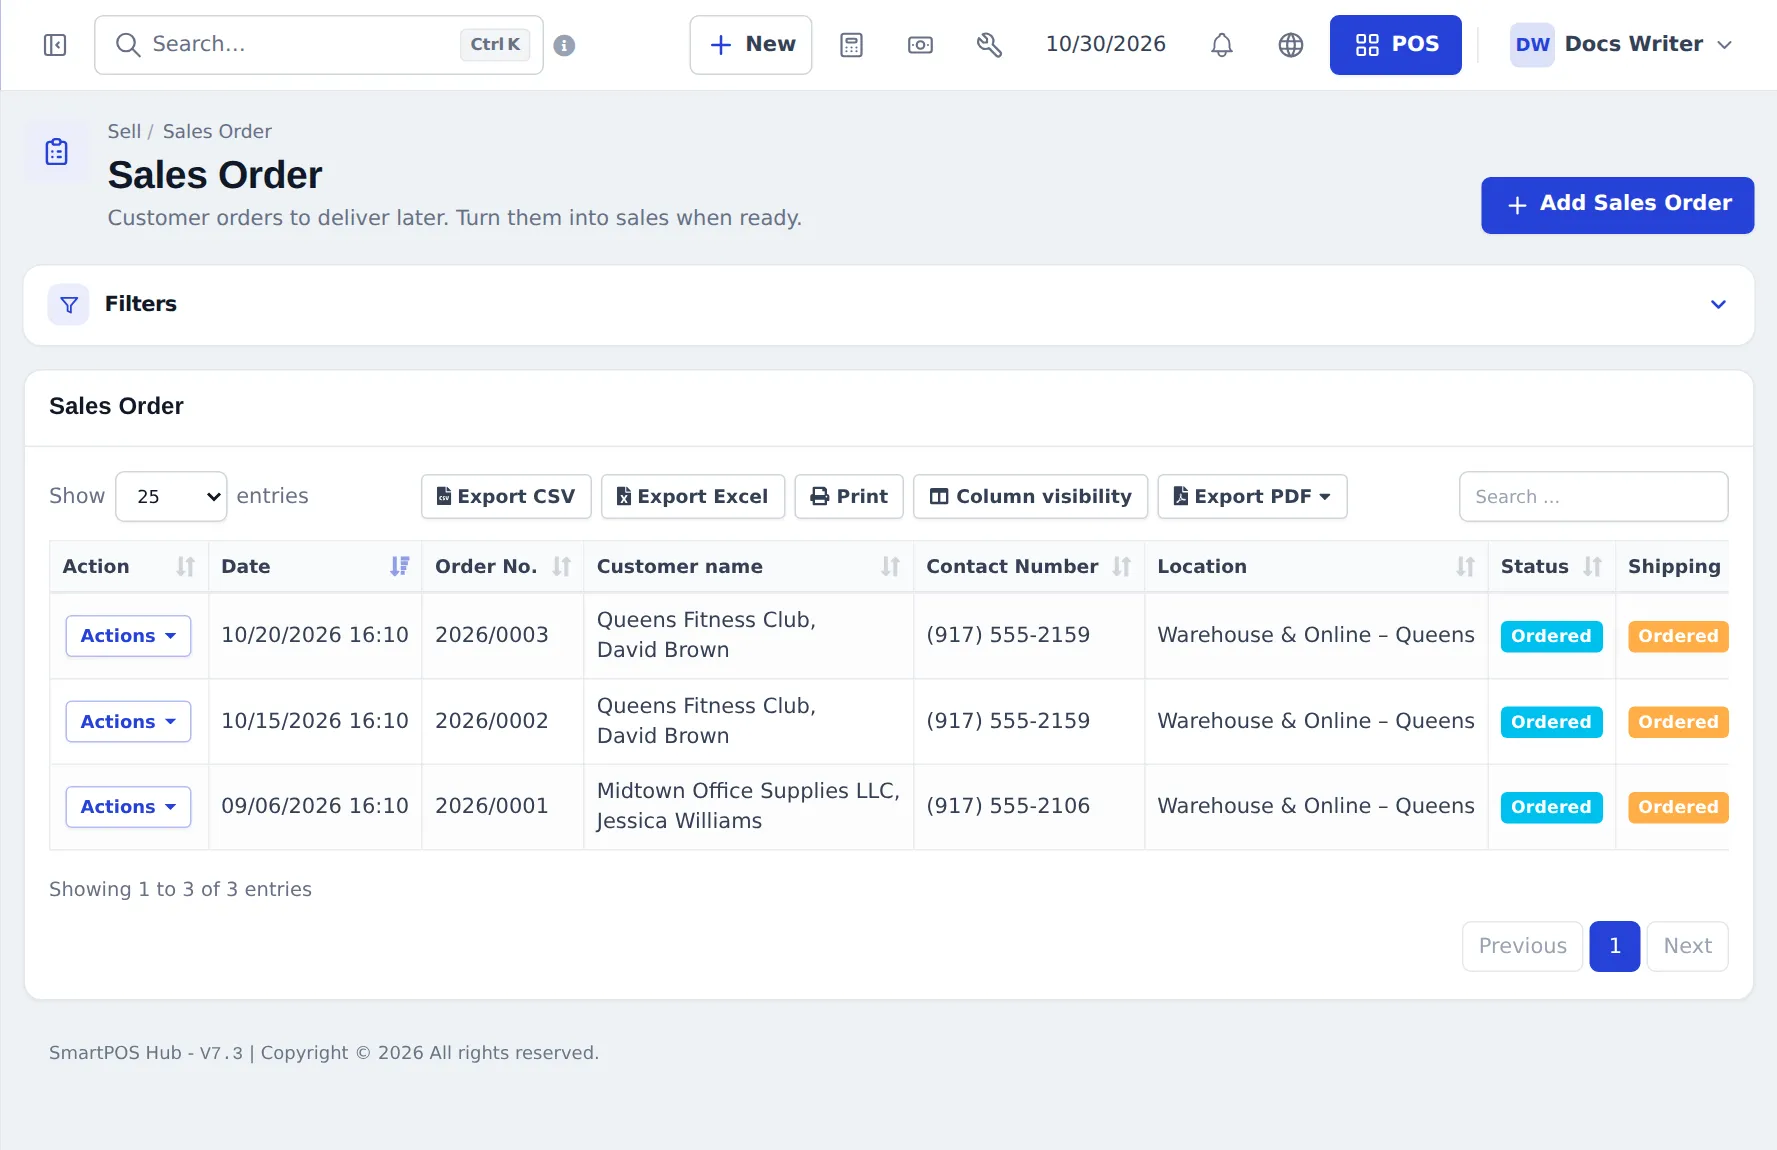This screenshot has height=1150, width=1777.
Task: Click the 10/30/2026 date in top bar
Action: point(1105,45)
